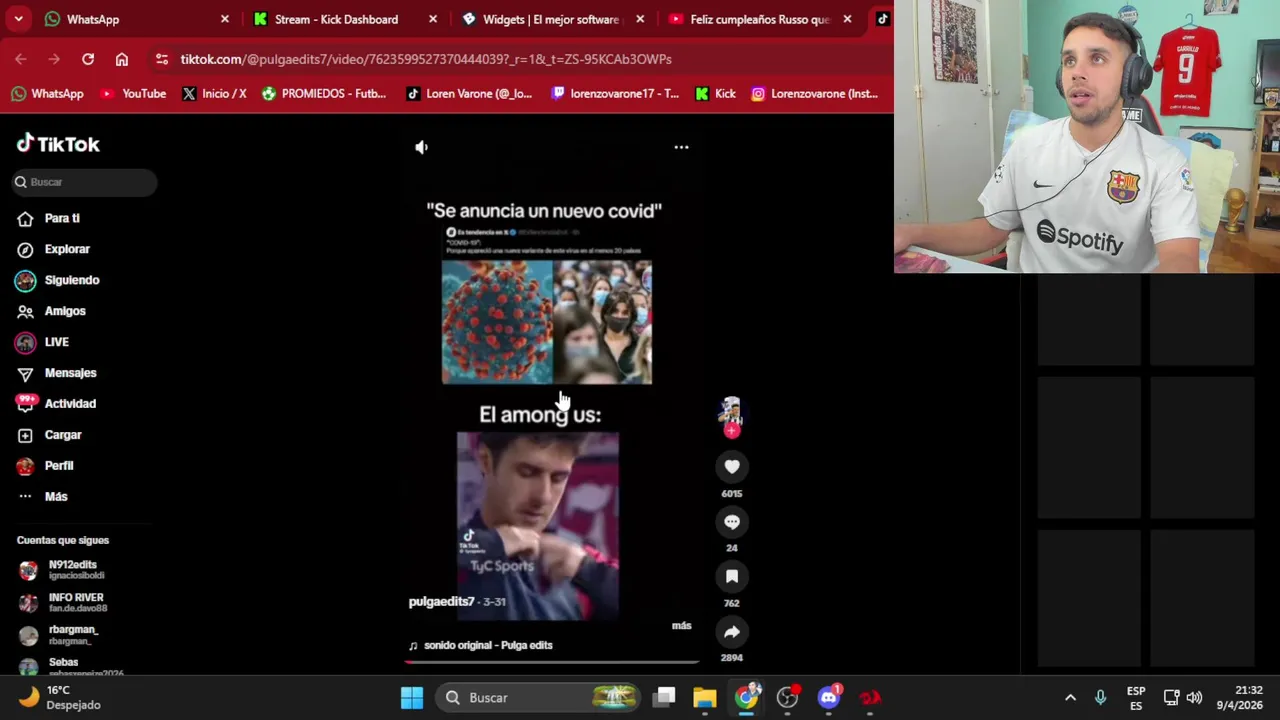Viewport: 1280px width, 720px height.
Task: Switch to the WhatsApp browser tab
Action: tap(135, 19)
